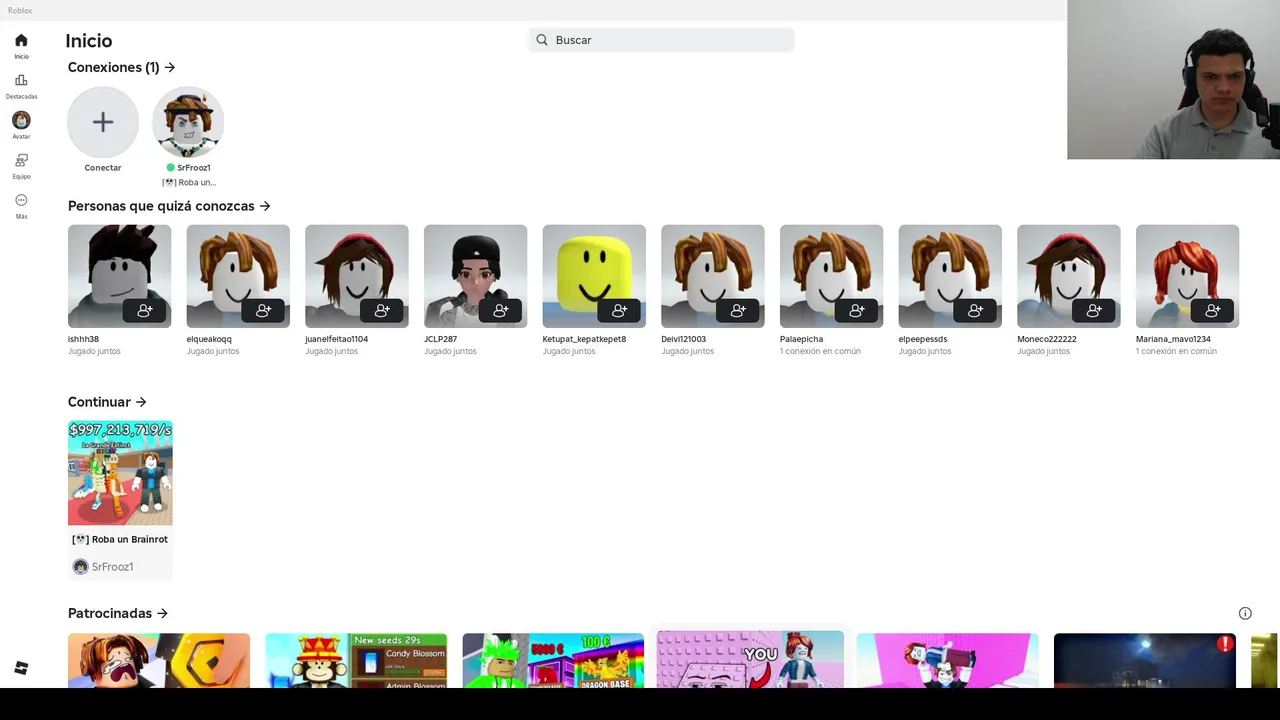Open ishhh38 profile picture
The height and width of the screenshot is (720, 1280).
point(119,276)
